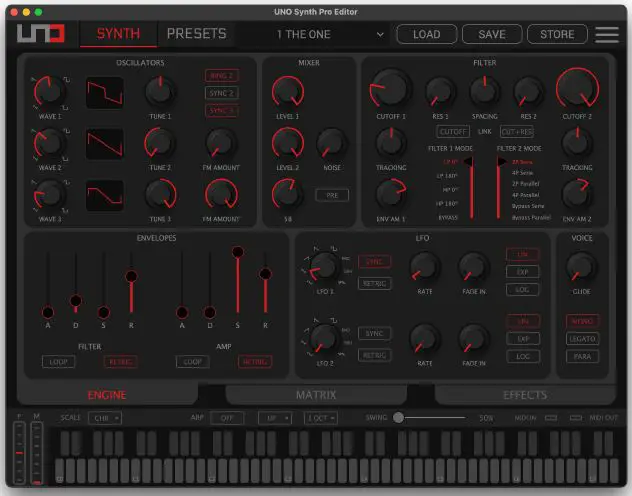
Task: Click the Wave 3 waveform display
Action: pos(105,195)
